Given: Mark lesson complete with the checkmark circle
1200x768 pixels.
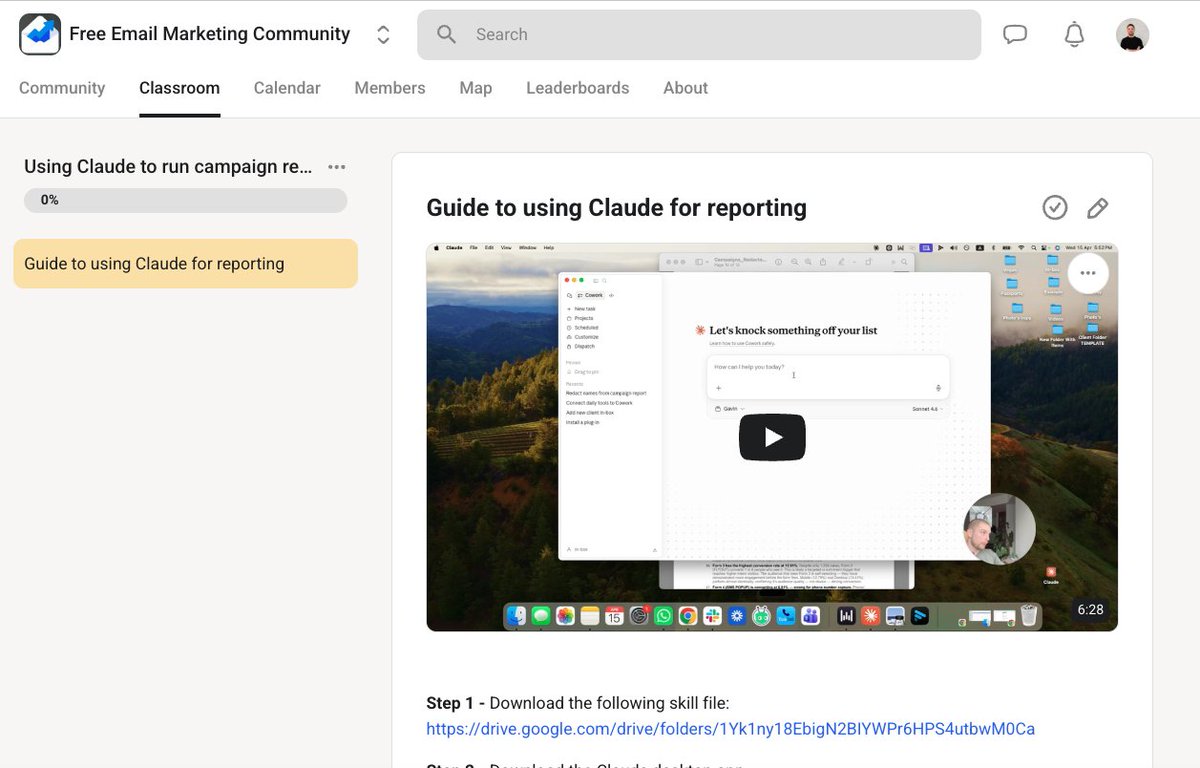Looking at the screenshot, I should tap(1055, 207).
